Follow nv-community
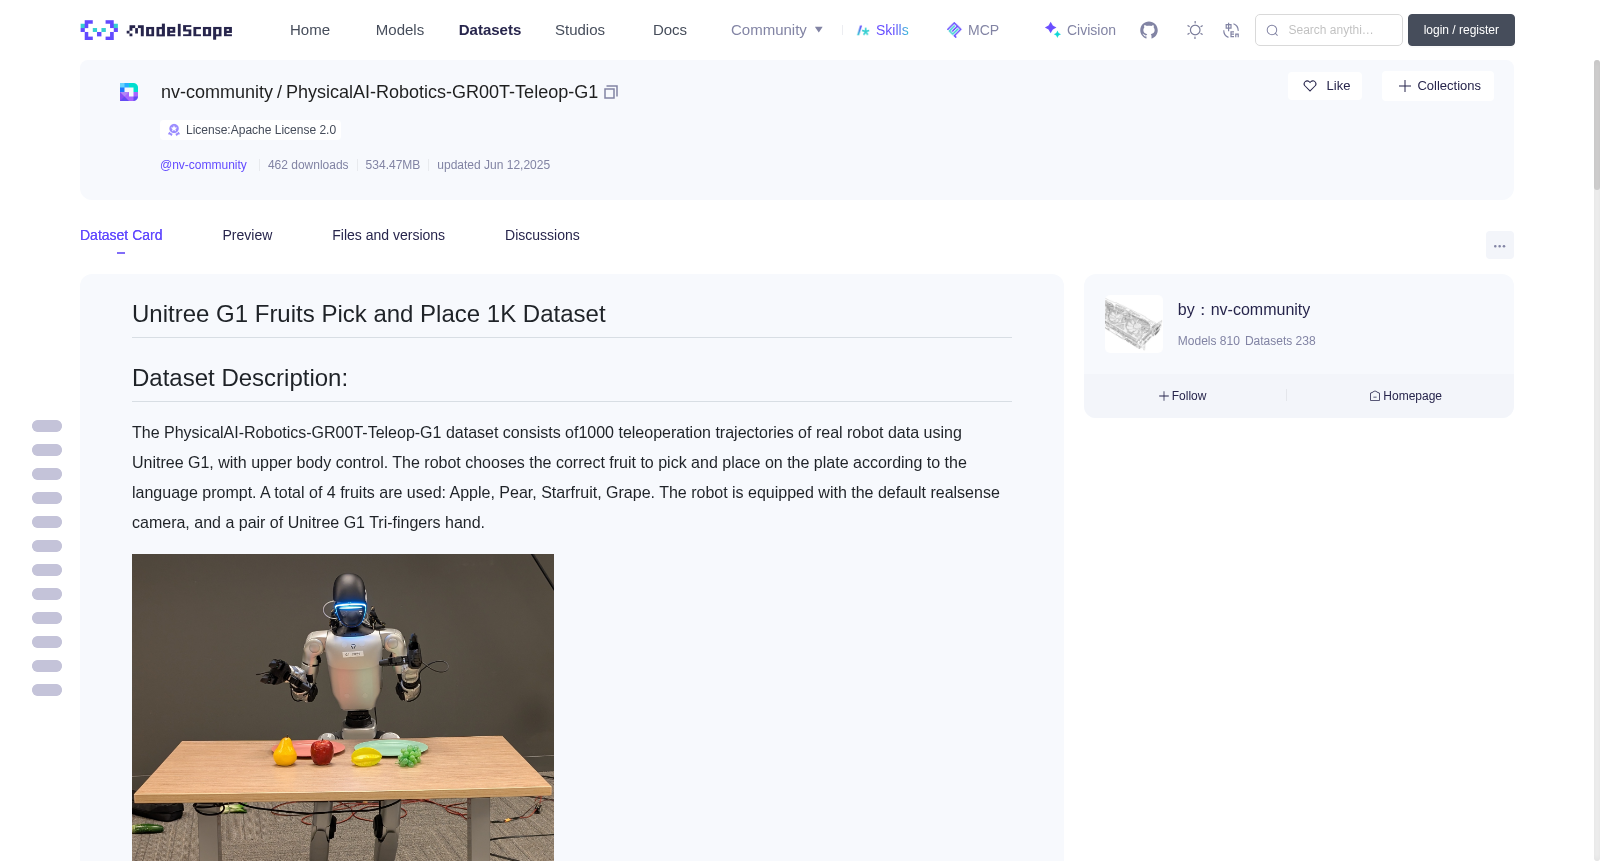The width and height of the screenshot is (1600, 861). click(x=1183, y=396)
